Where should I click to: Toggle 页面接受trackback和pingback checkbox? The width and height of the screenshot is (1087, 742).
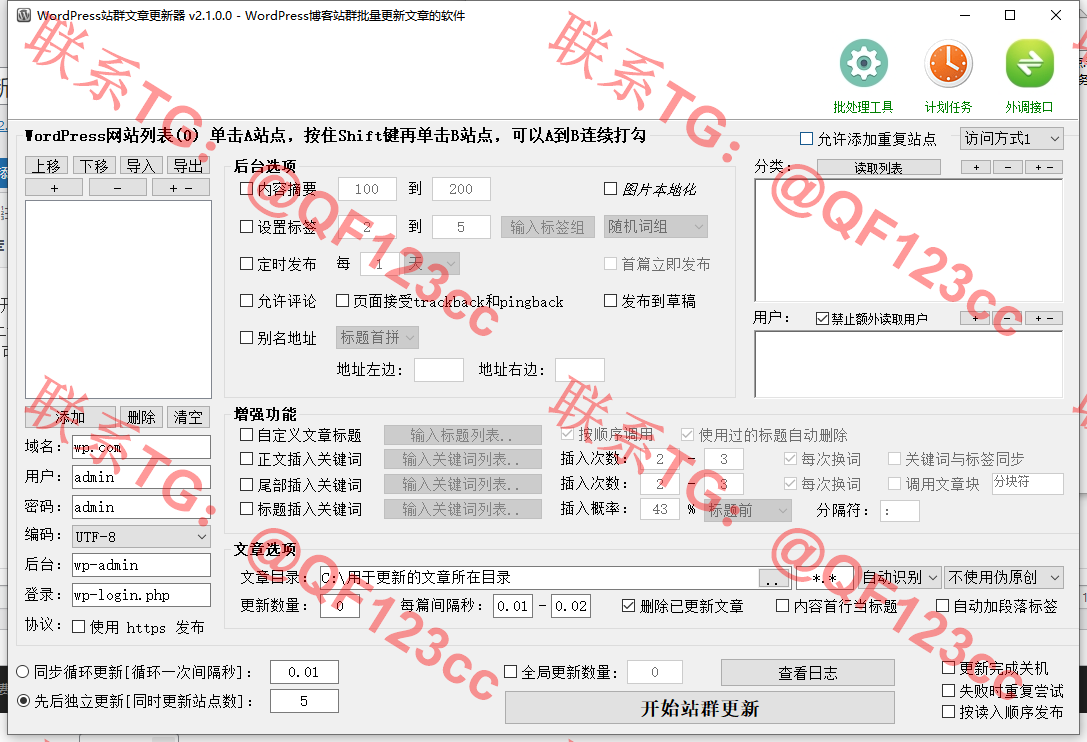point(342,301)
